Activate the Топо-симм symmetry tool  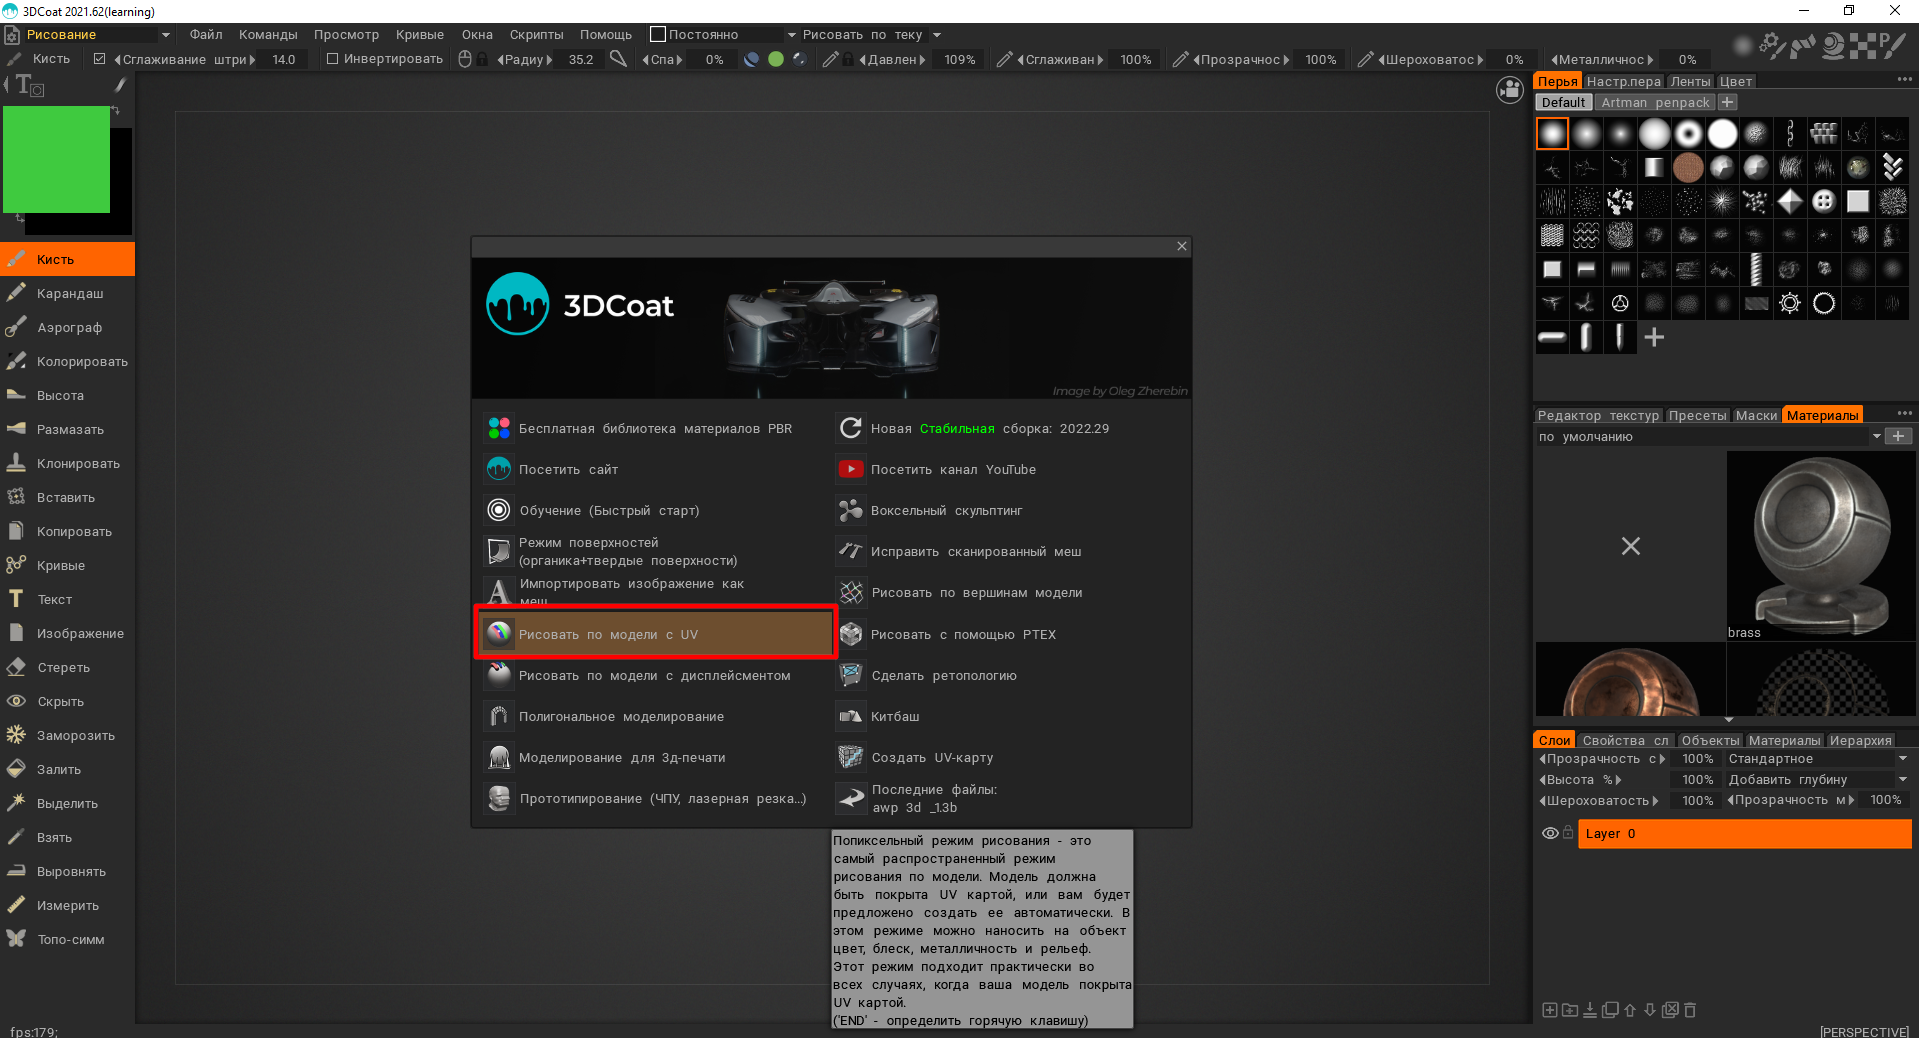coord(68,939)
